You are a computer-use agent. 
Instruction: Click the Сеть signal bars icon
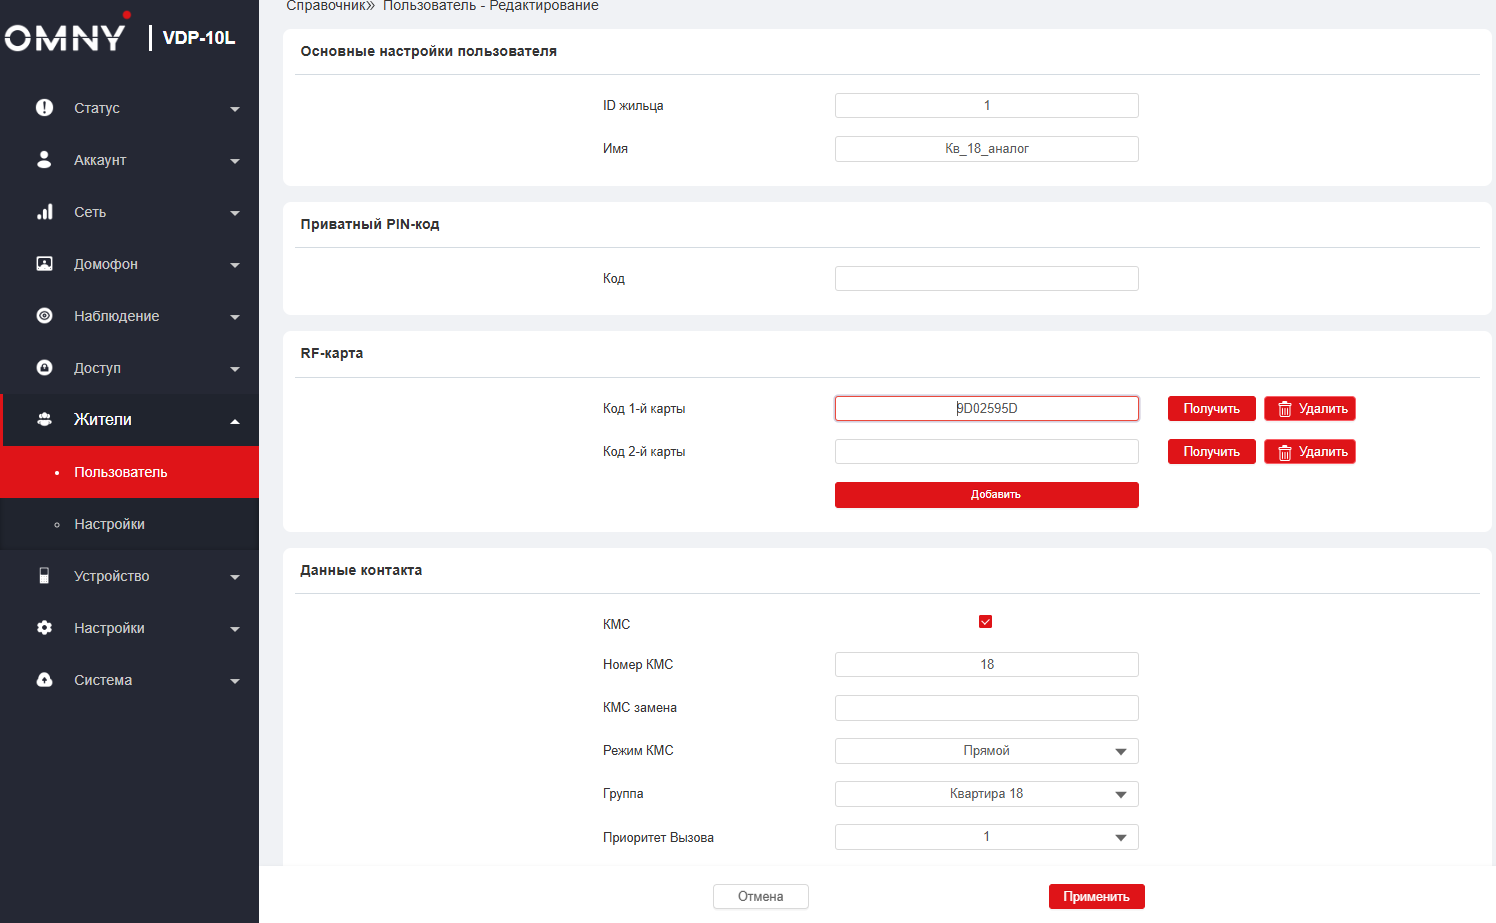(44, 212)
